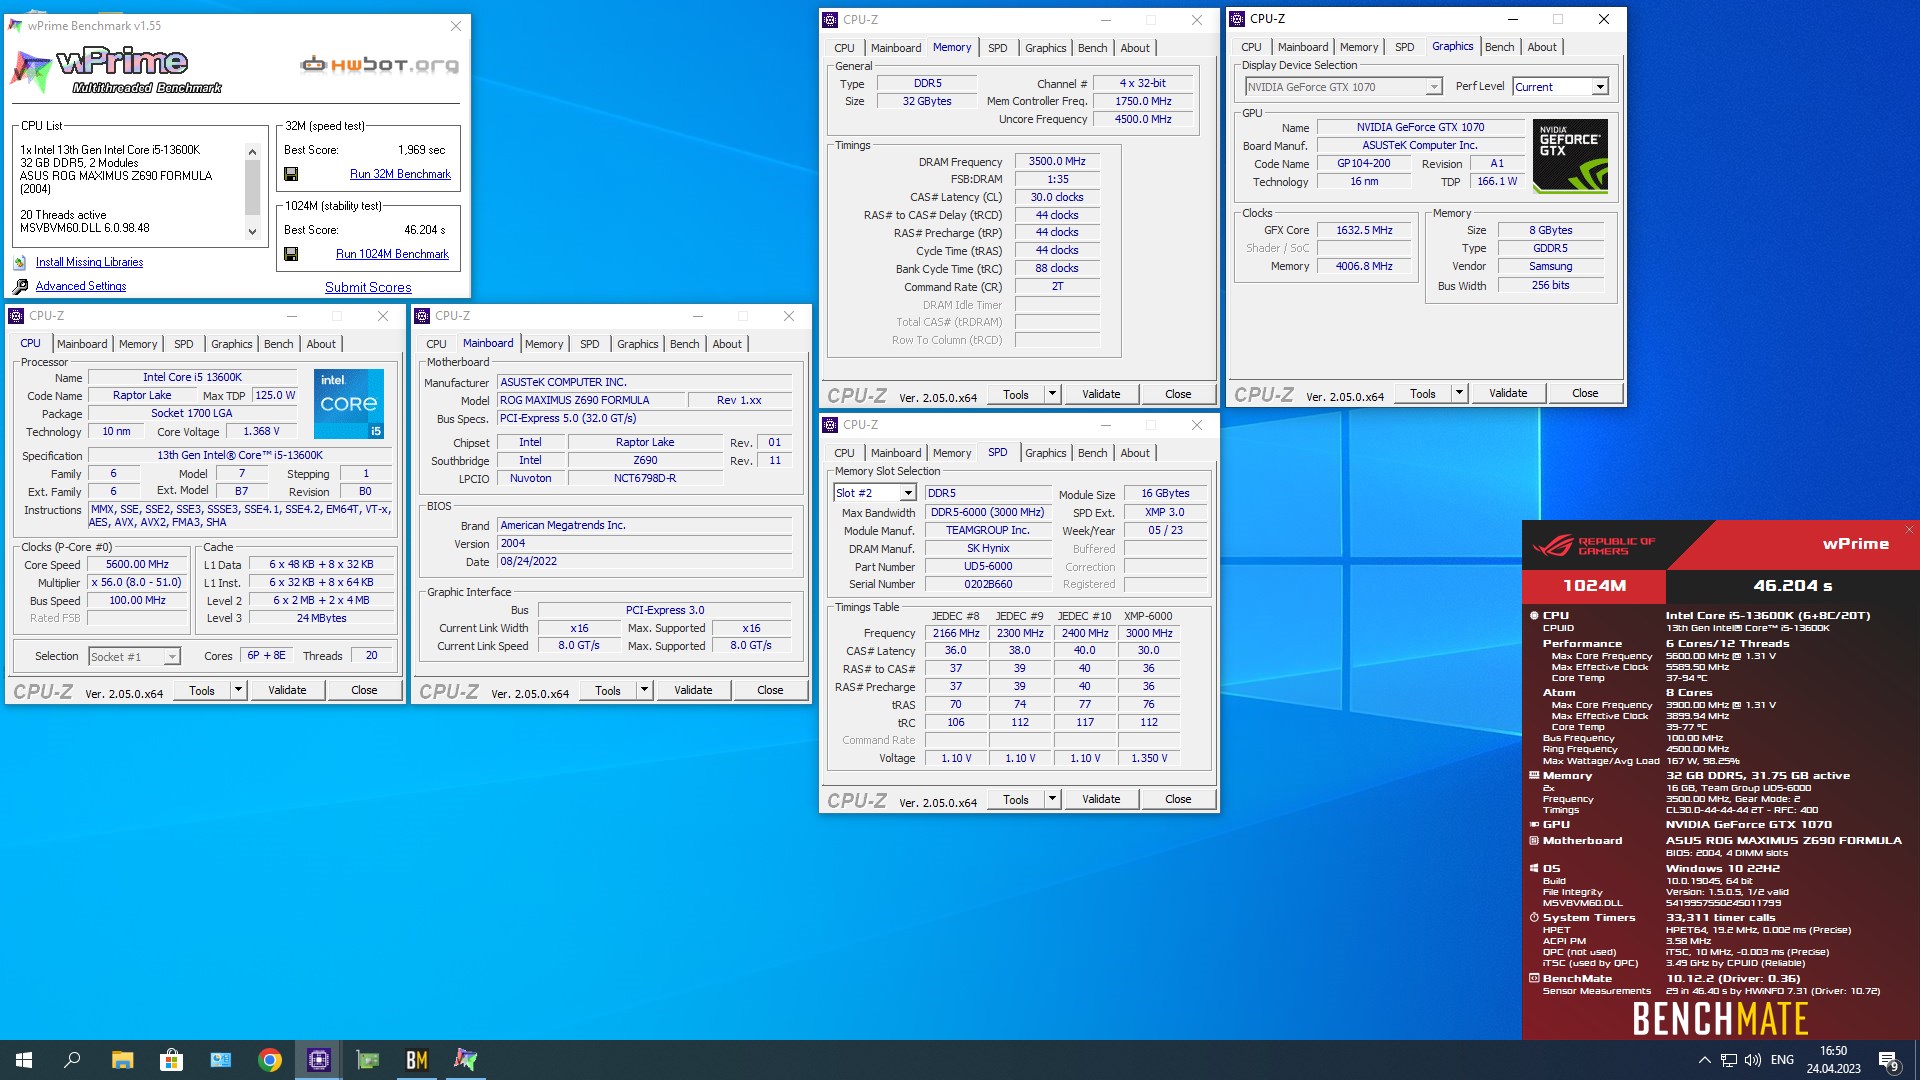Open the About tab in Mainboard CPU-Z window
This screenshot has width=1920, height=1080.
pyautogui.click(x=727, y=344)
